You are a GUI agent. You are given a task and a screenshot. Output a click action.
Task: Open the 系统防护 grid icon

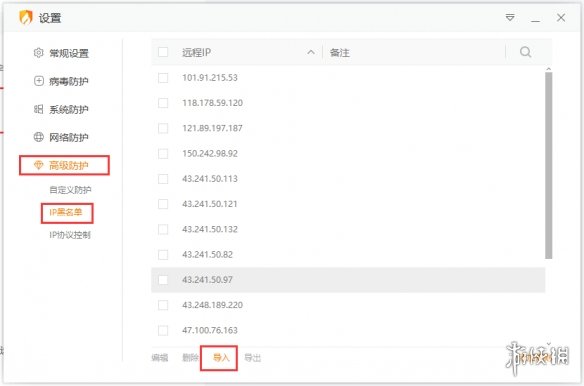click(x=38, y=109)
